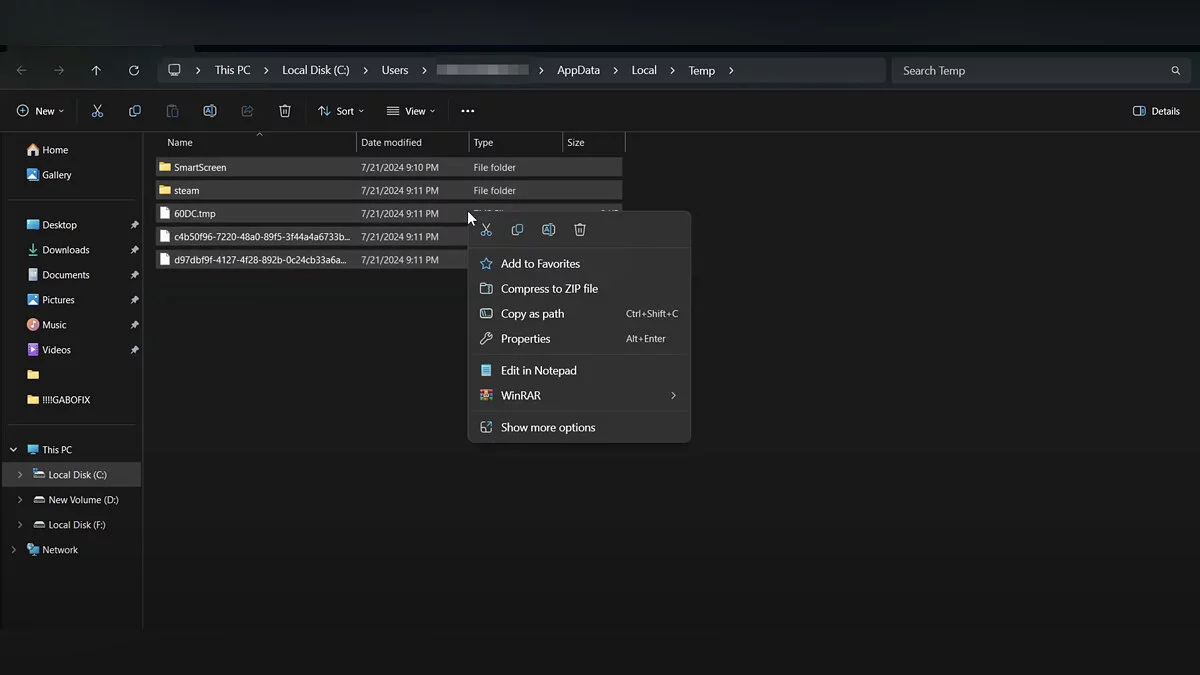Click the Copy icon in the toolbar
This screenshot has width=1200, height=675.
[x=135, y=111]
